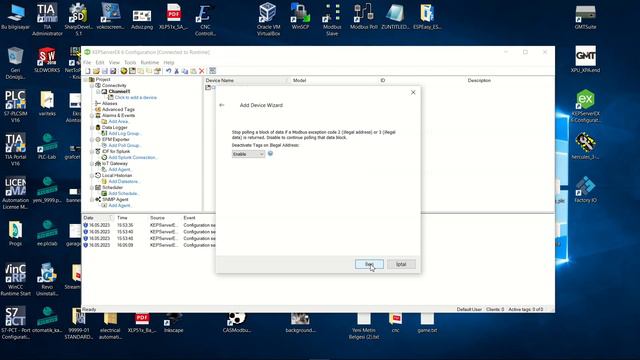Click the New Project toolbar icon
This screenshot has height=360, width=640.
[x=88, y=71]
